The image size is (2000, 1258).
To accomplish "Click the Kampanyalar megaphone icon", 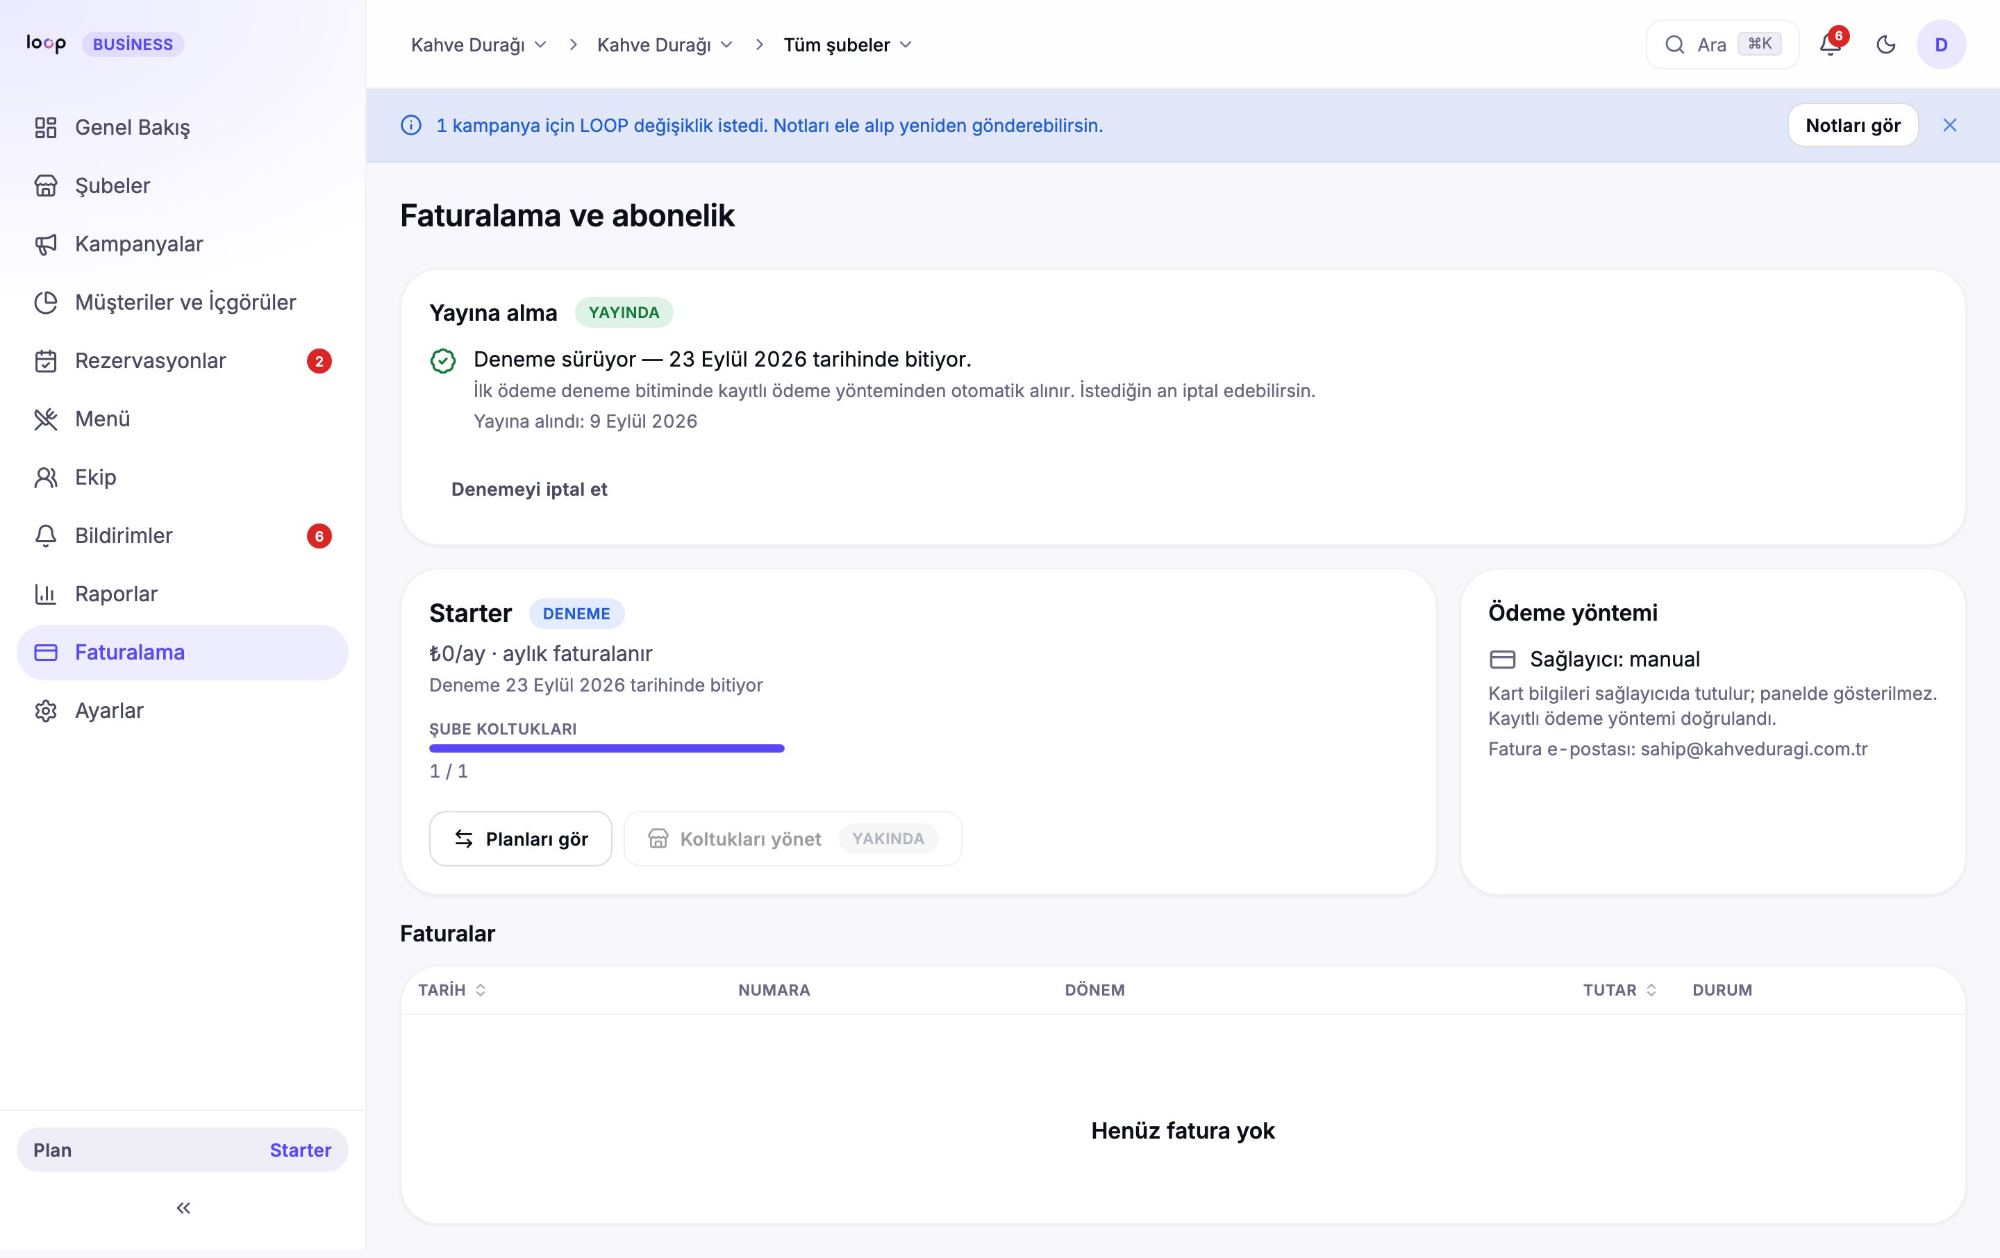I will 46,244.
